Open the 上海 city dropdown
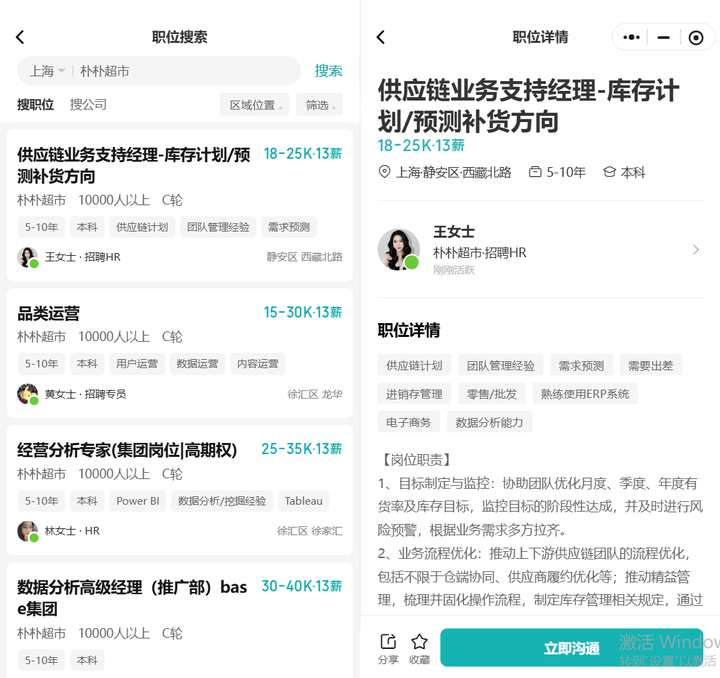The width and height of the screenshot is (720, 678). pos(47,71)
